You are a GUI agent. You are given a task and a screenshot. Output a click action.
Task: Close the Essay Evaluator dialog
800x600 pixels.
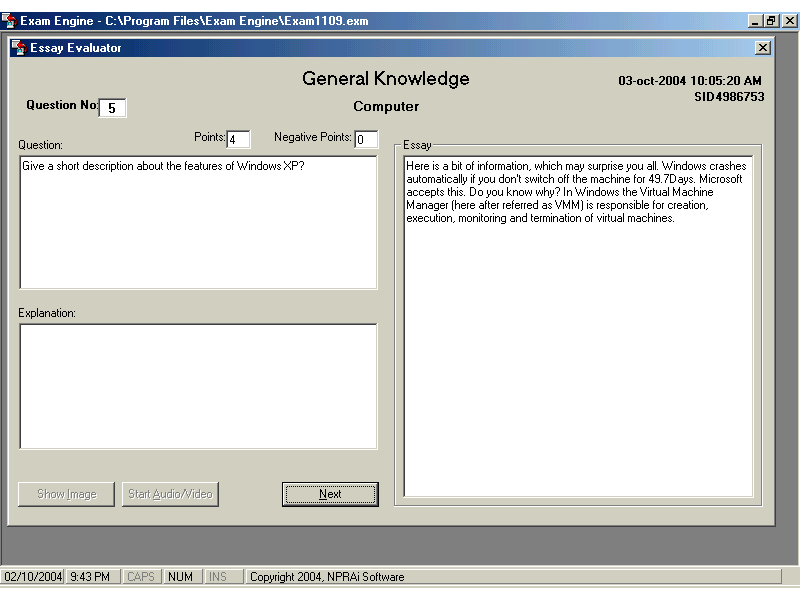point(763,48)
